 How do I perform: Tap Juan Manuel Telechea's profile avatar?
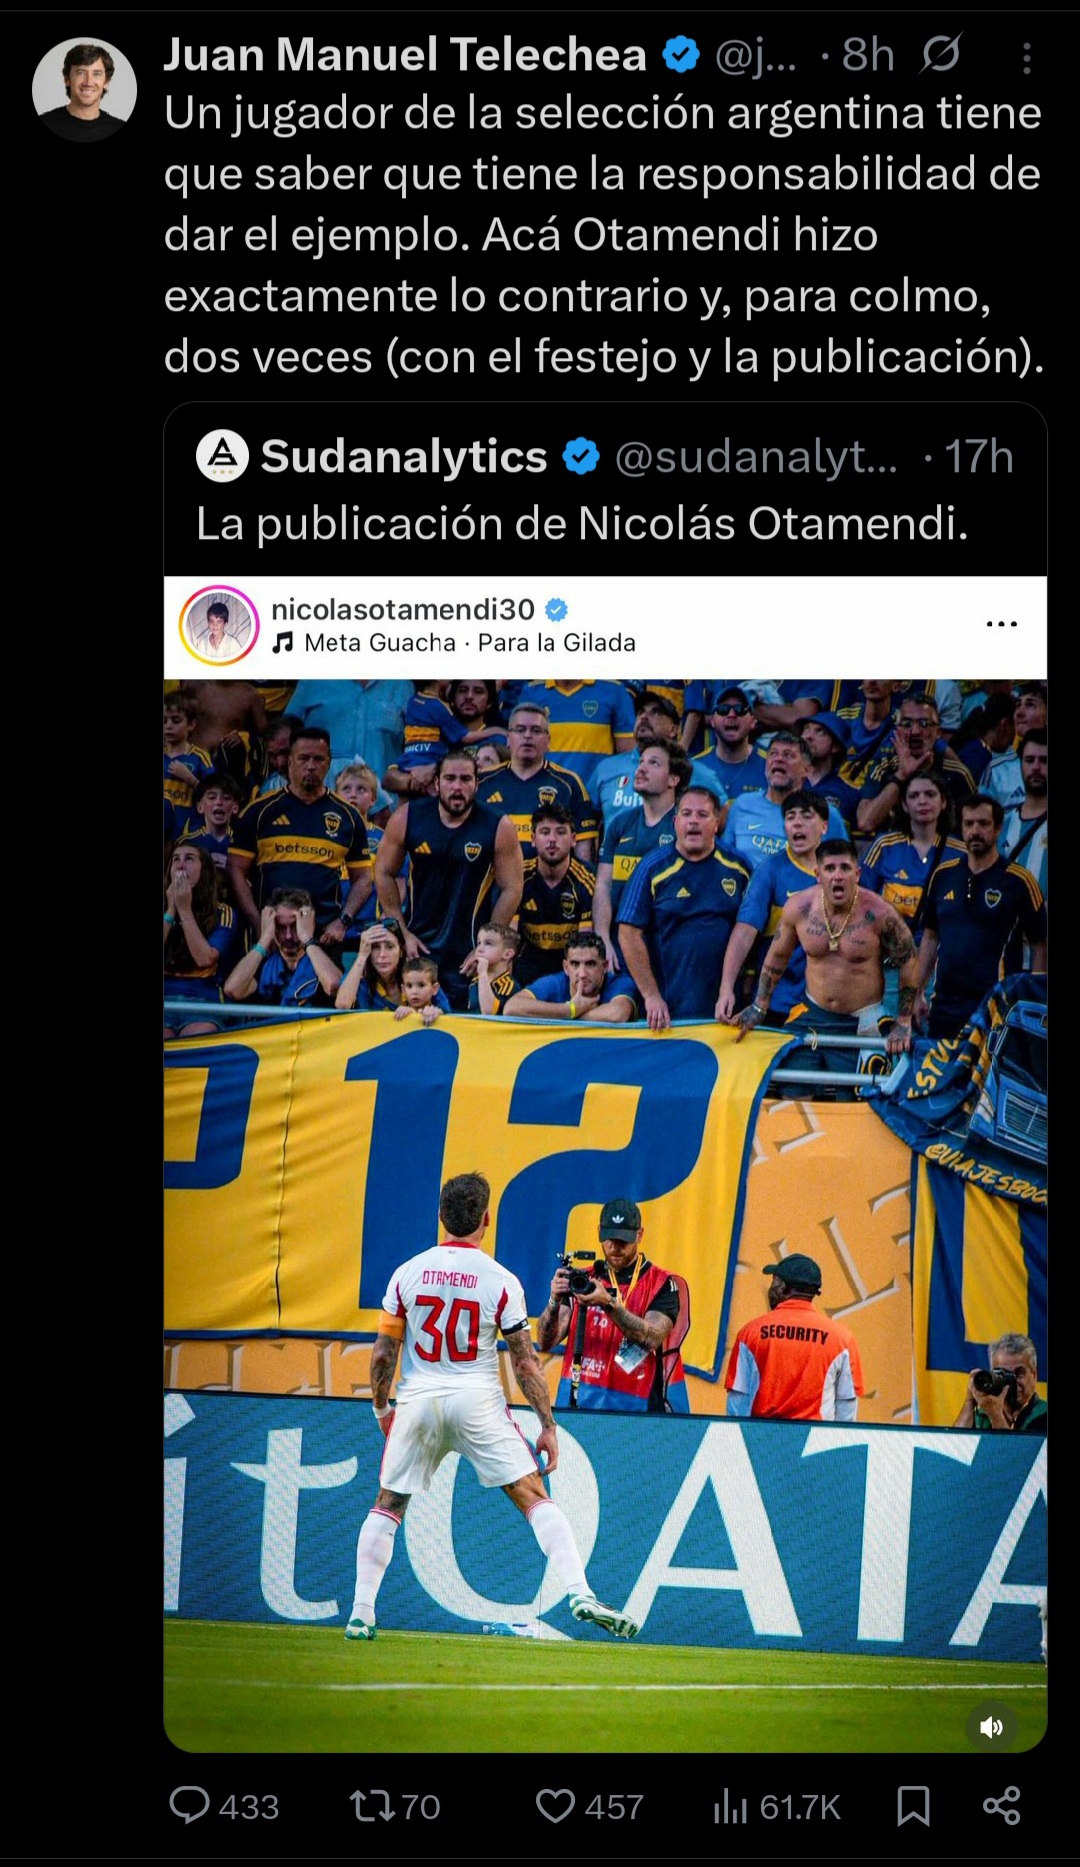pos(84,89)
